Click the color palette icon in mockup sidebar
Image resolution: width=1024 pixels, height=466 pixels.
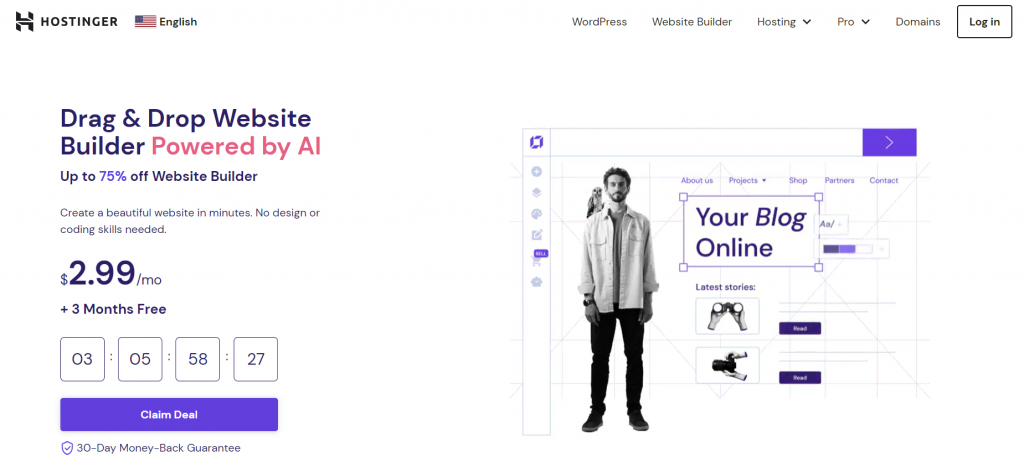537,214
